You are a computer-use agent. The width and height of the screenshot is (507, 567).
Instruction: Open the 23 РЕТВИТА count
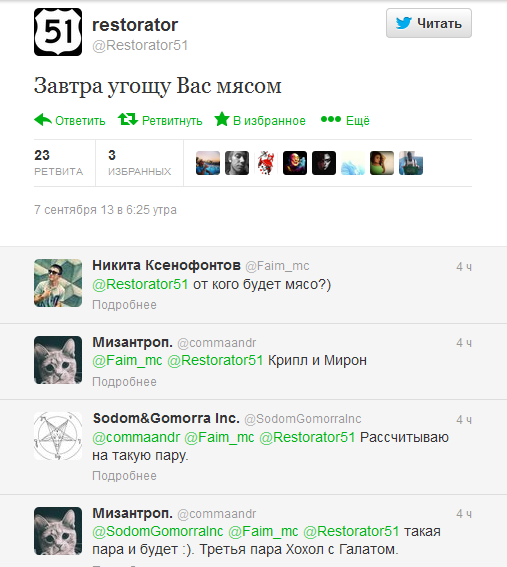click(59, 163)
